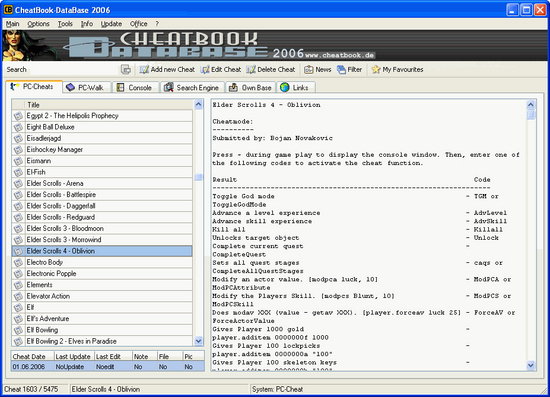Screen dimensions: 550x397
Task: Click the icon next to Electro Body
Action: coord(18,262)
